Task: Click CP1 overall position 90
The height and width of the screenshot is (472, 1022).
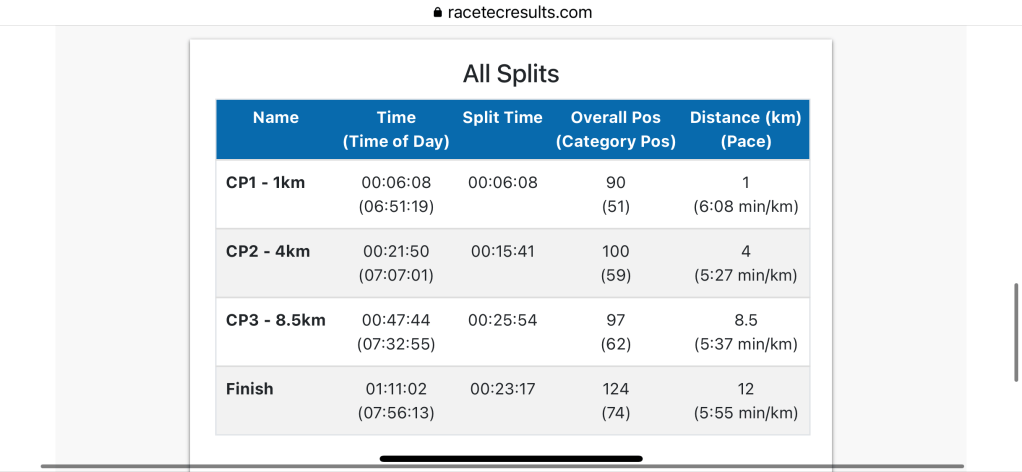Action: [x=616, y=183]
